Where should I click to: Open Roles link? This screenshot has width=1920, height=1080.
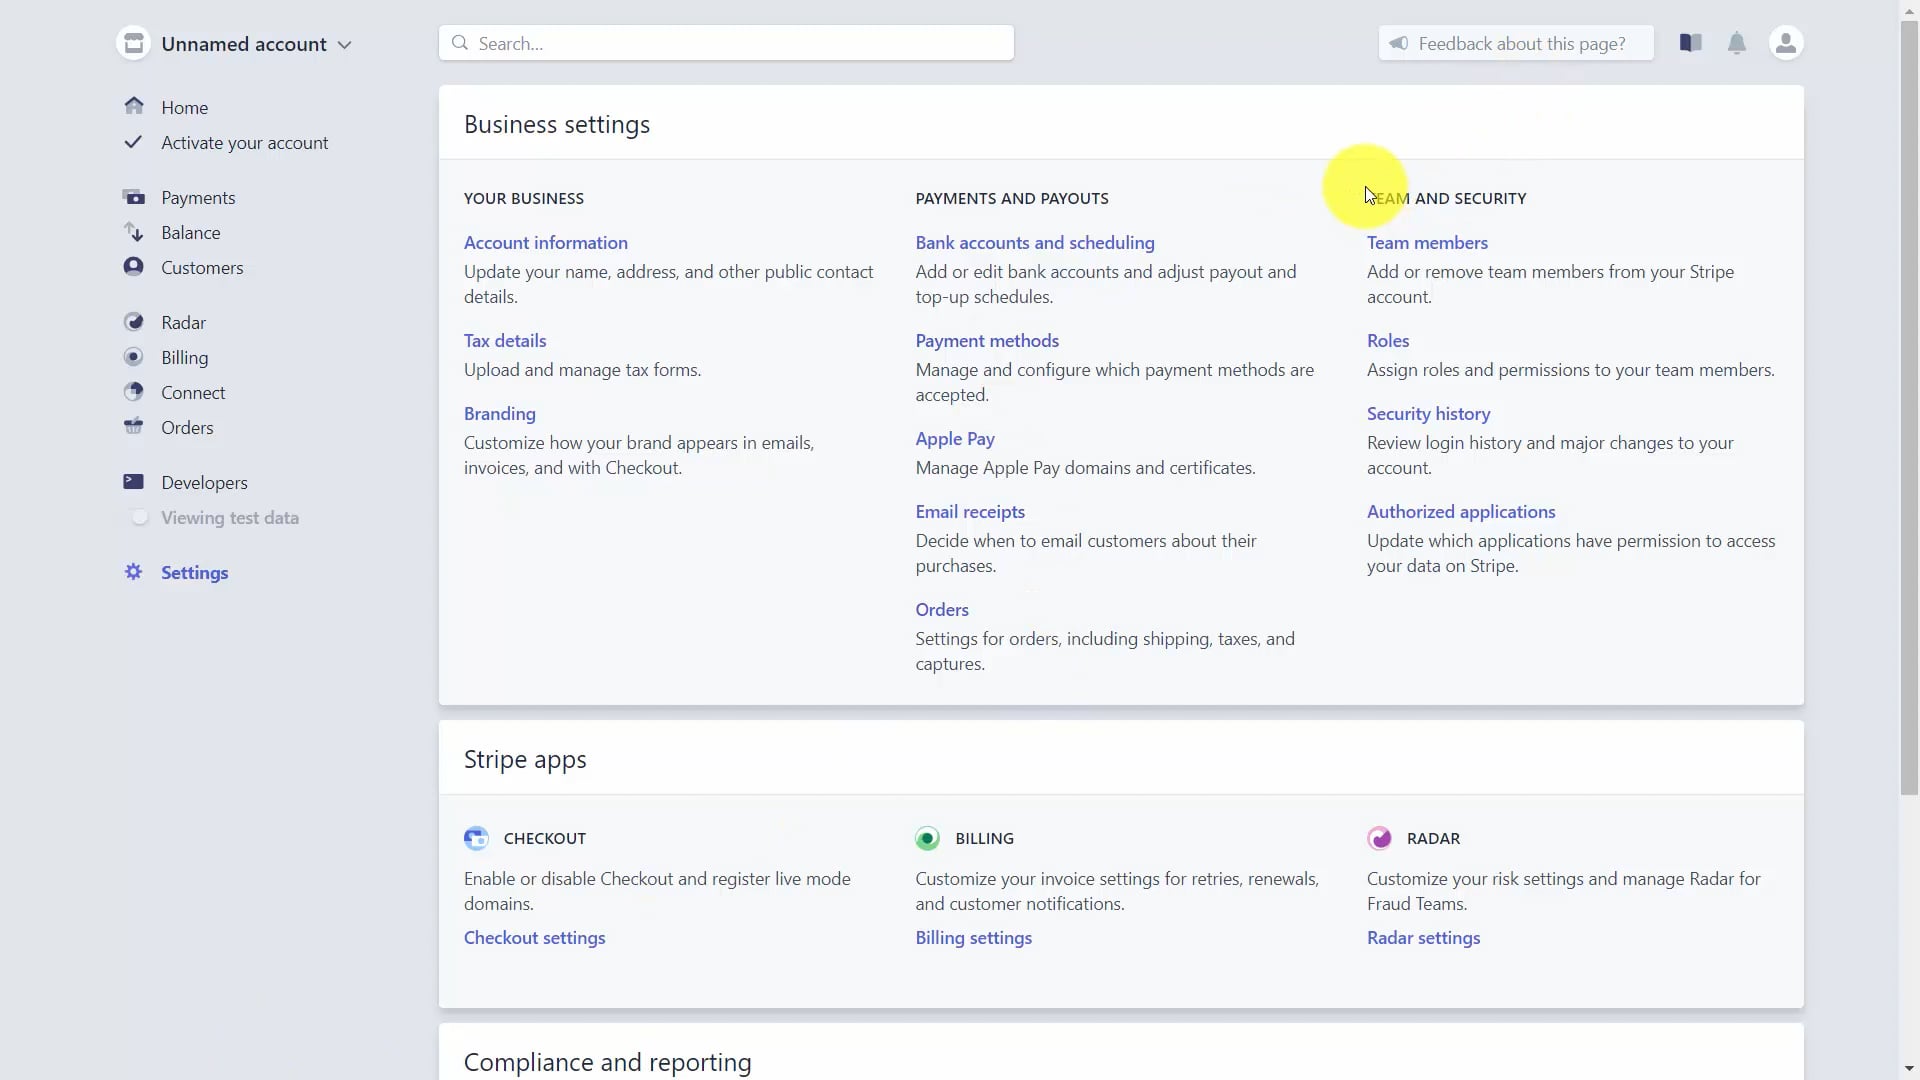[1388, 340]
